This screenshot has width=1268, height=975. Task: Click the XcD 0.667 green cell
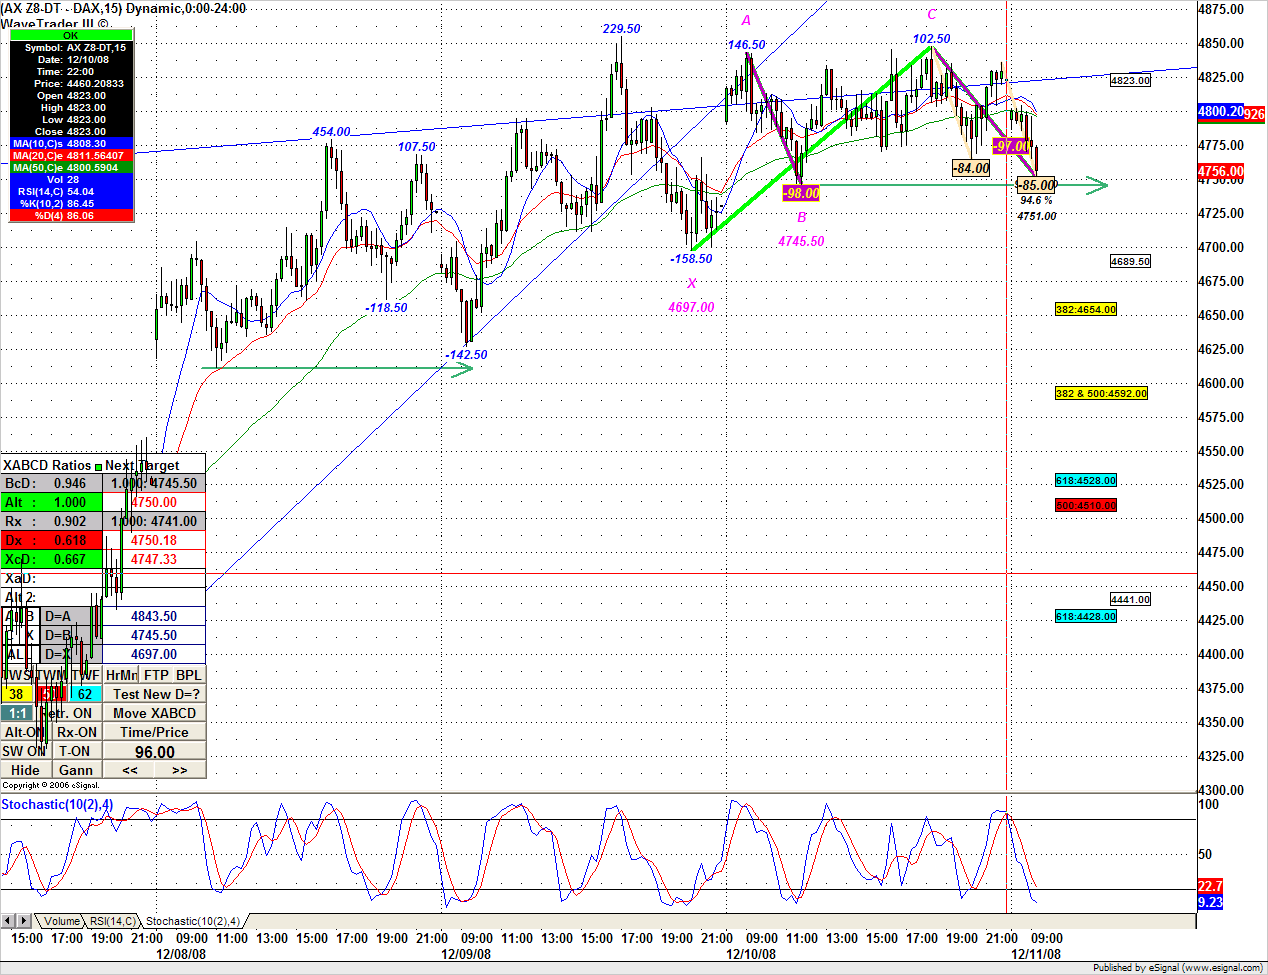pyautogui.click(x=51, y=560)
